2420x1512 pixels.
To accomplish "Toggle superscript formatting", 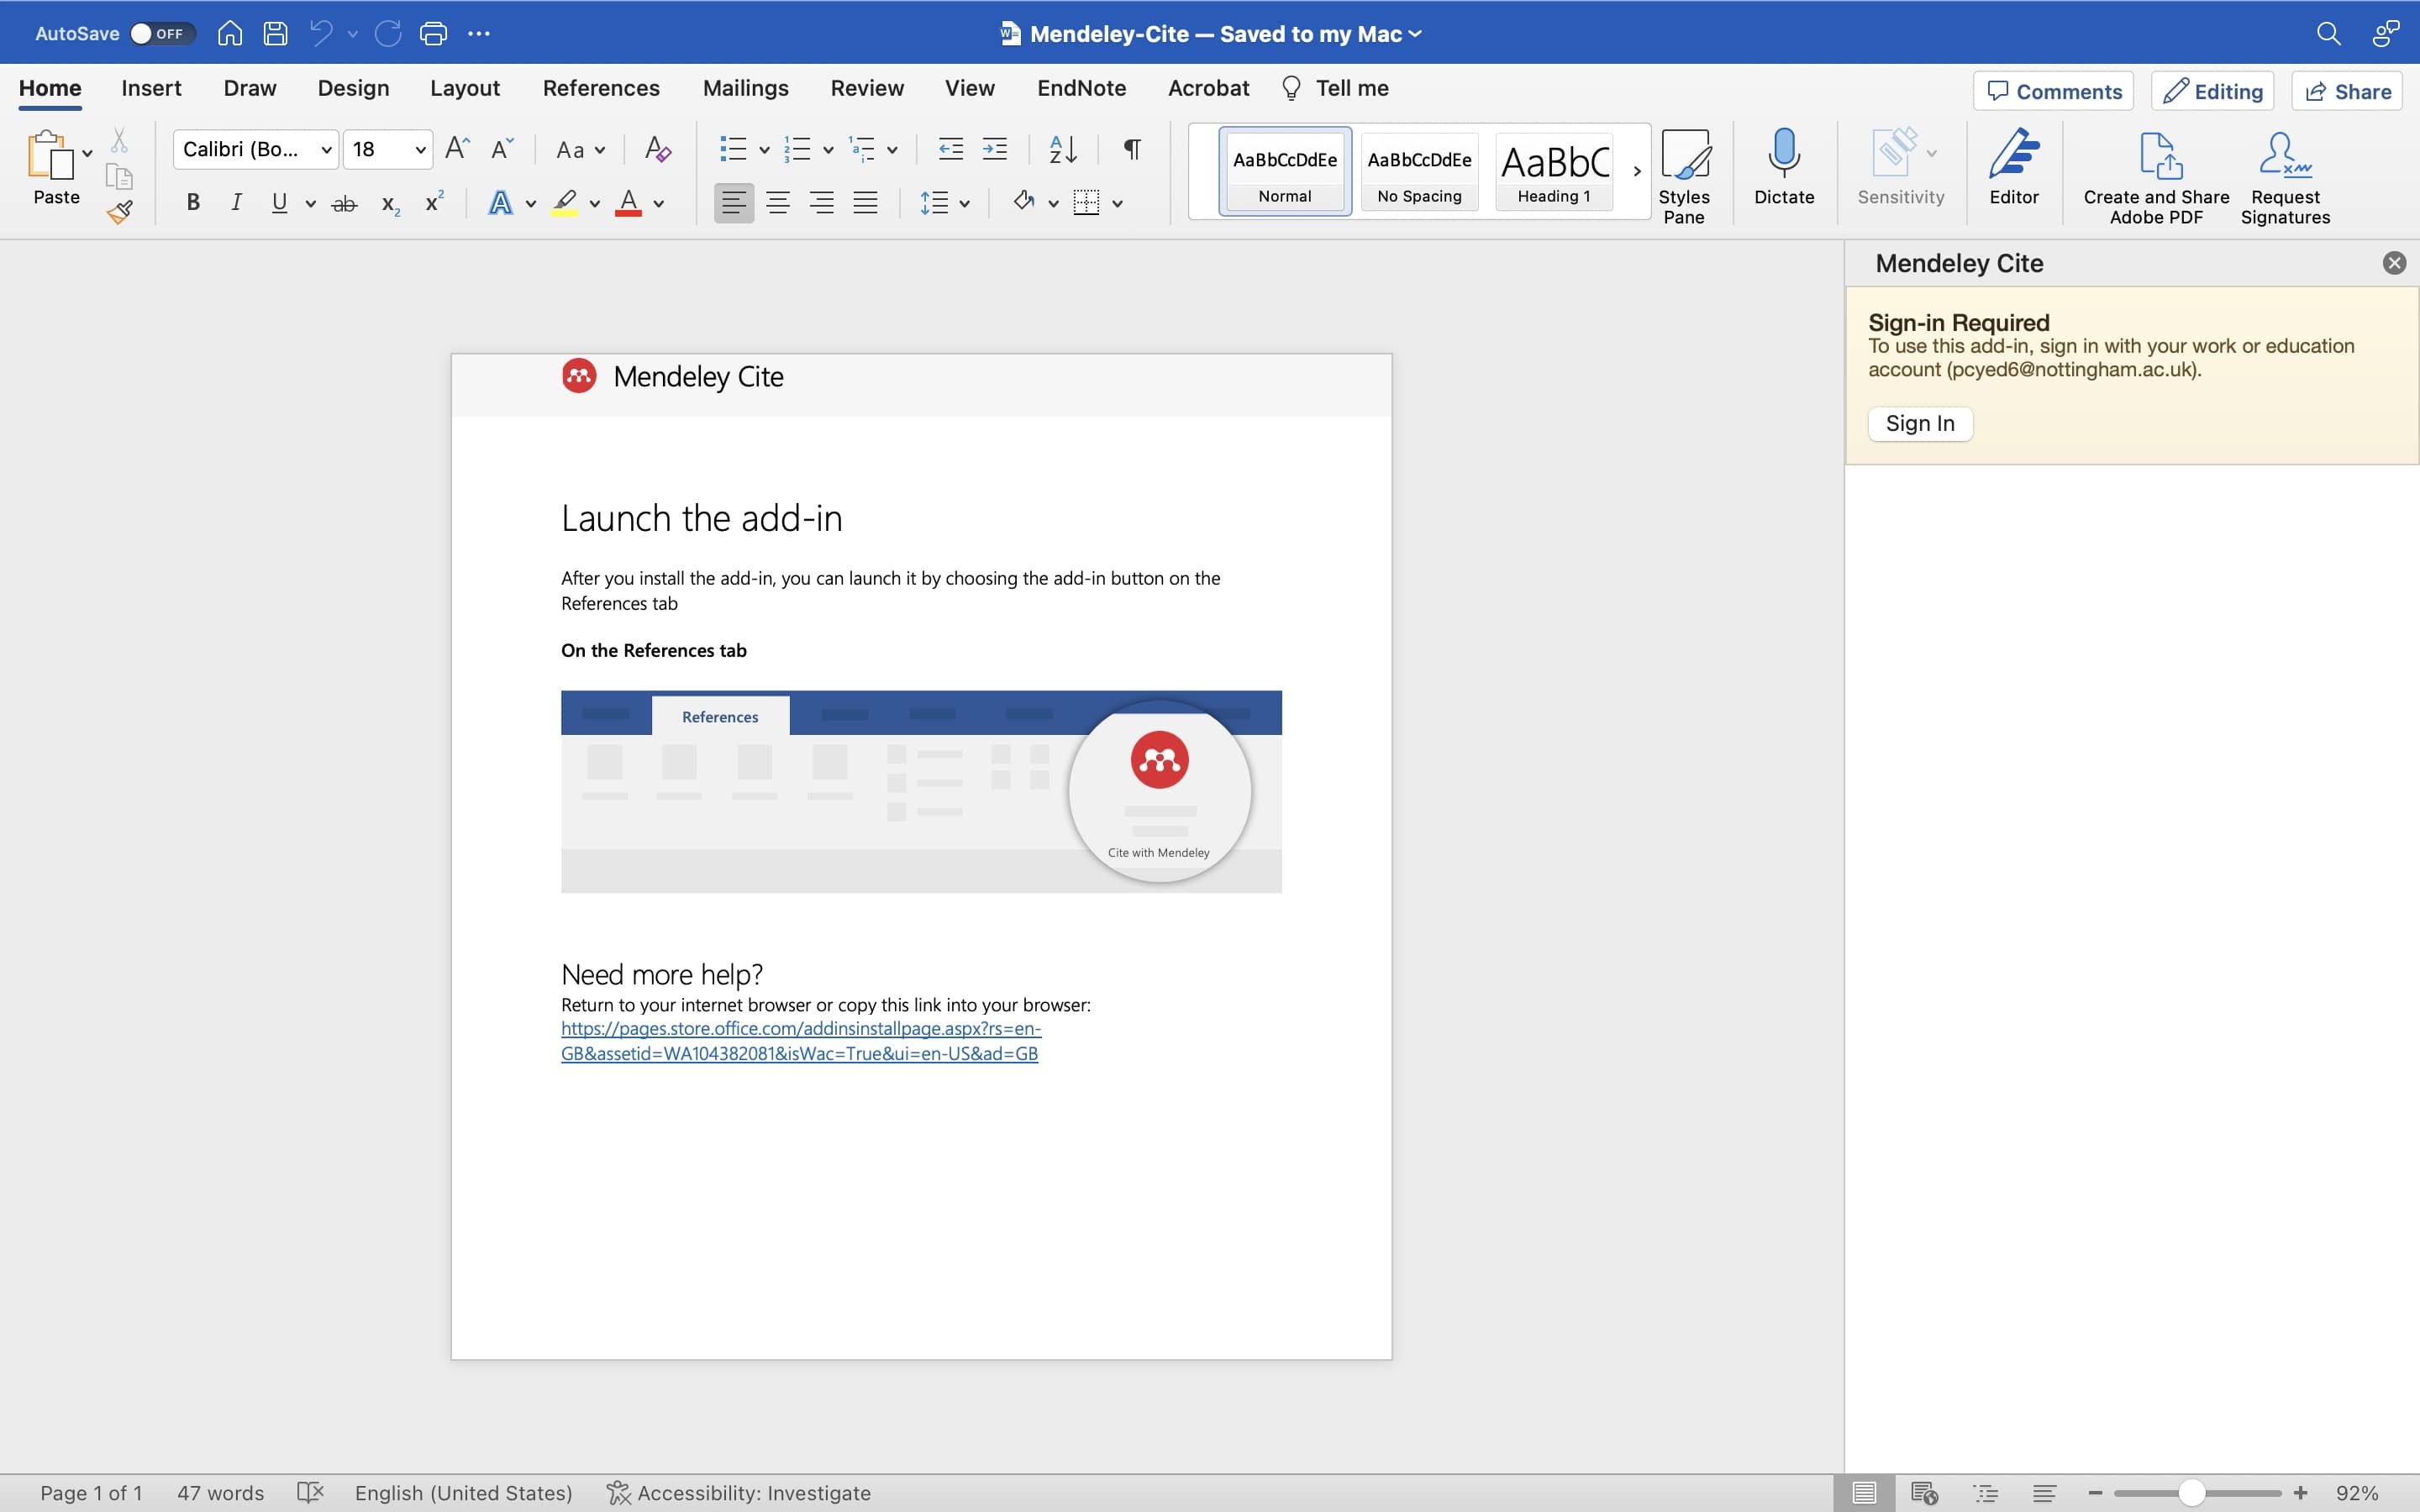I will pos(434,202).
